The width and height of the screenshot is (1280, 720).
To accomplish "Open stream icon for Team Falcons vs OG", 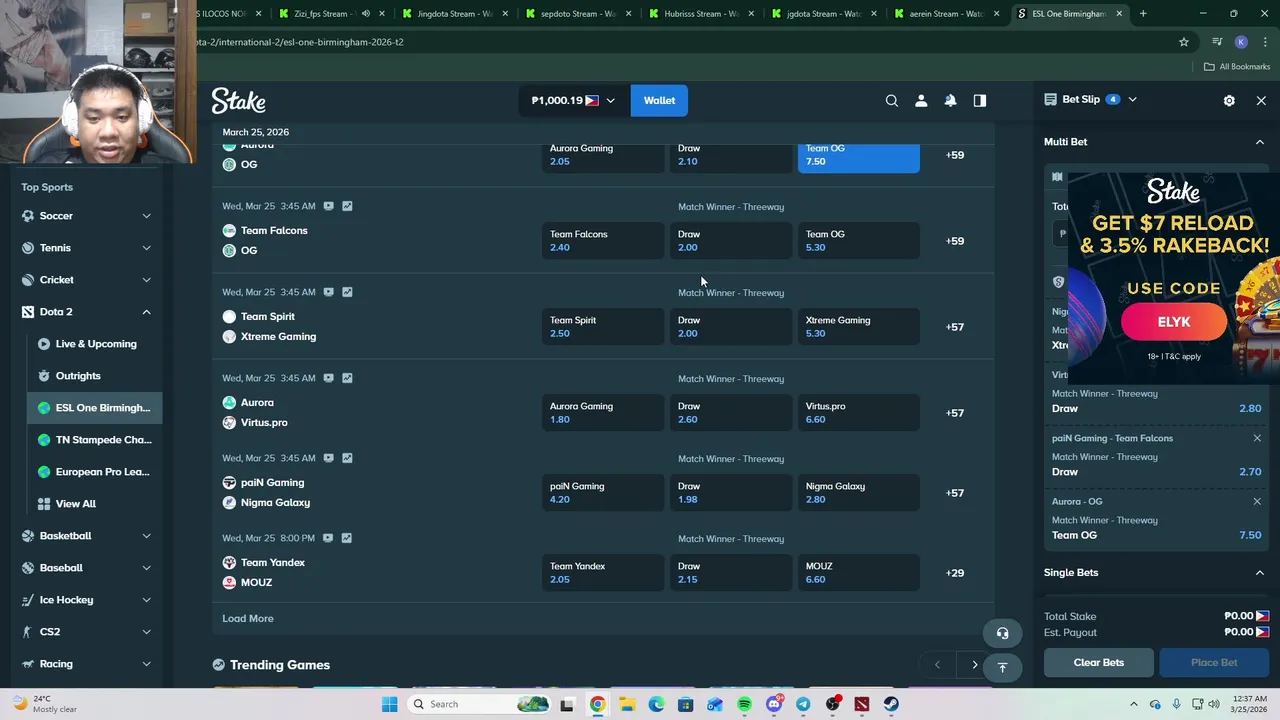I will 328,206.
